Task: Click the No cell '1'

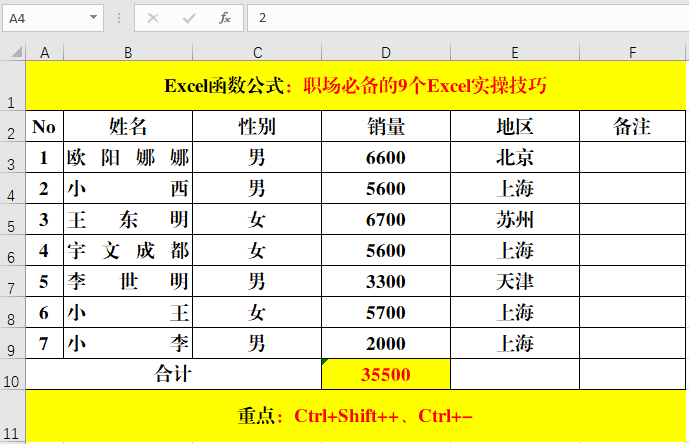Action: (x=44, y=157)
